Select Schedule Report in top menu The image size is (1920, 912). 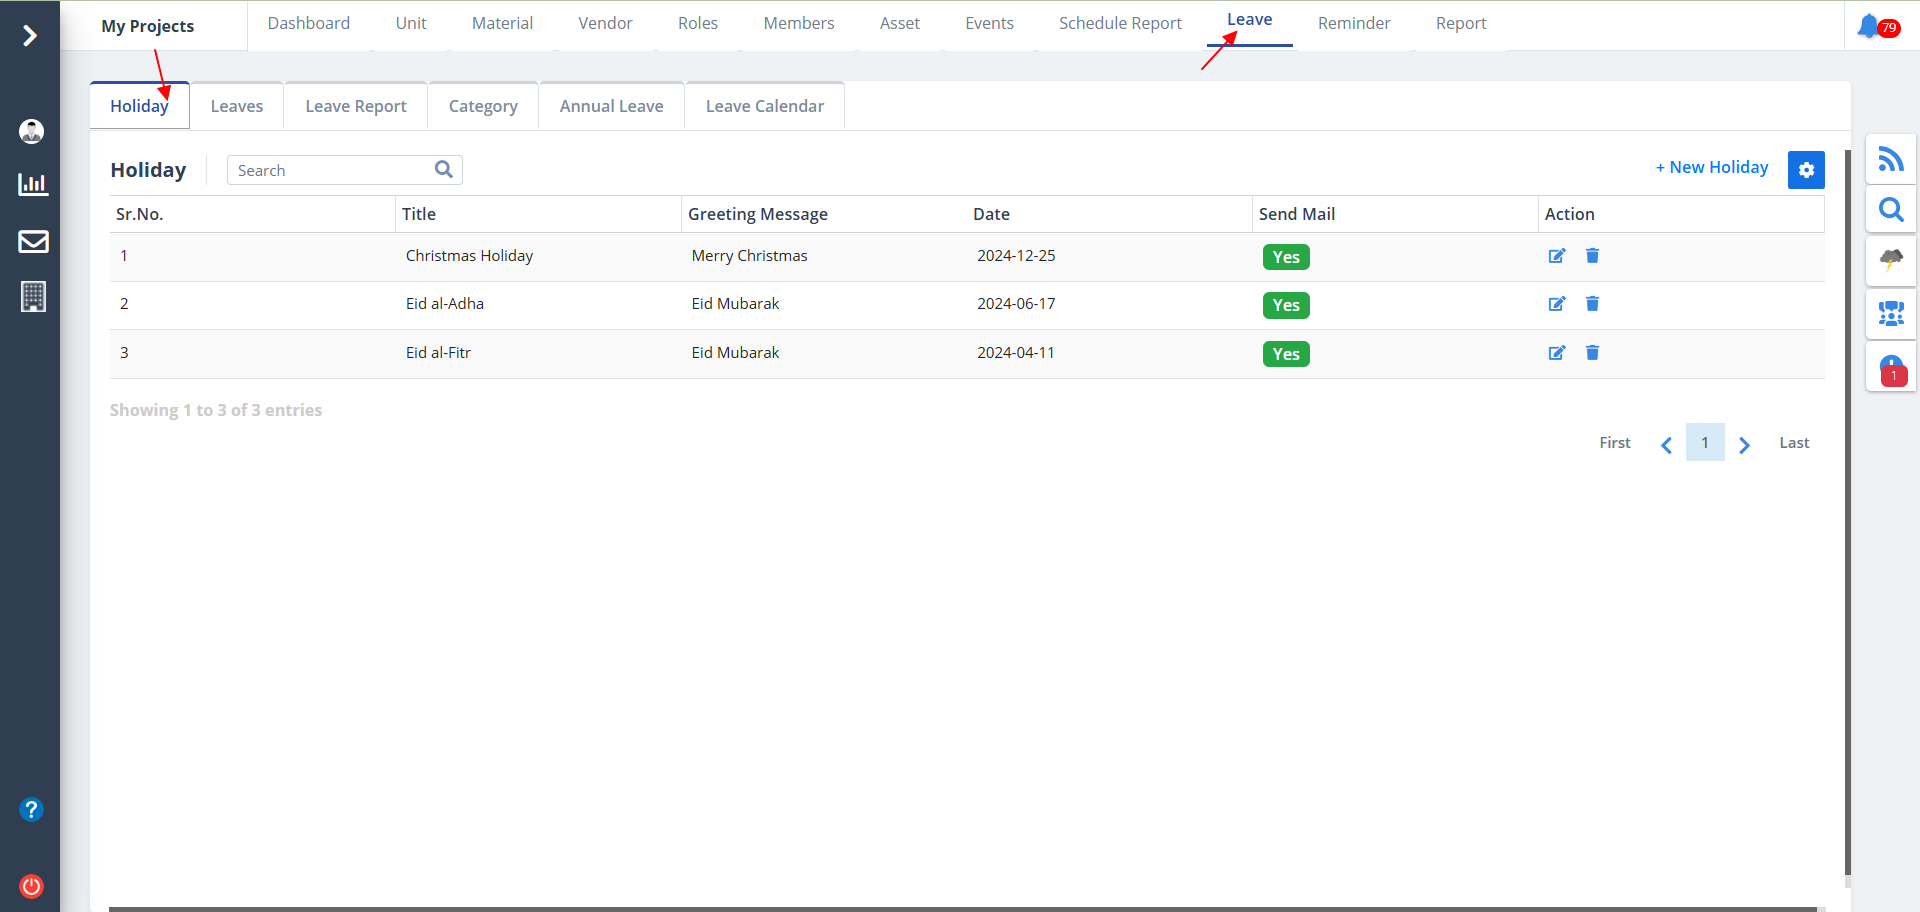tap(1120, 23)
